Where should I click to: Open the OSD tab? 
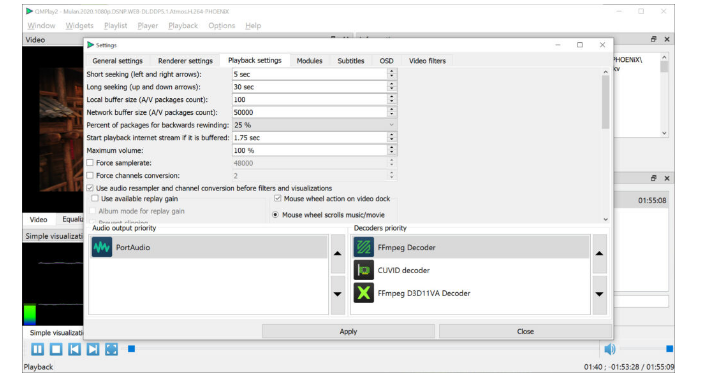(x=386, y=61)
